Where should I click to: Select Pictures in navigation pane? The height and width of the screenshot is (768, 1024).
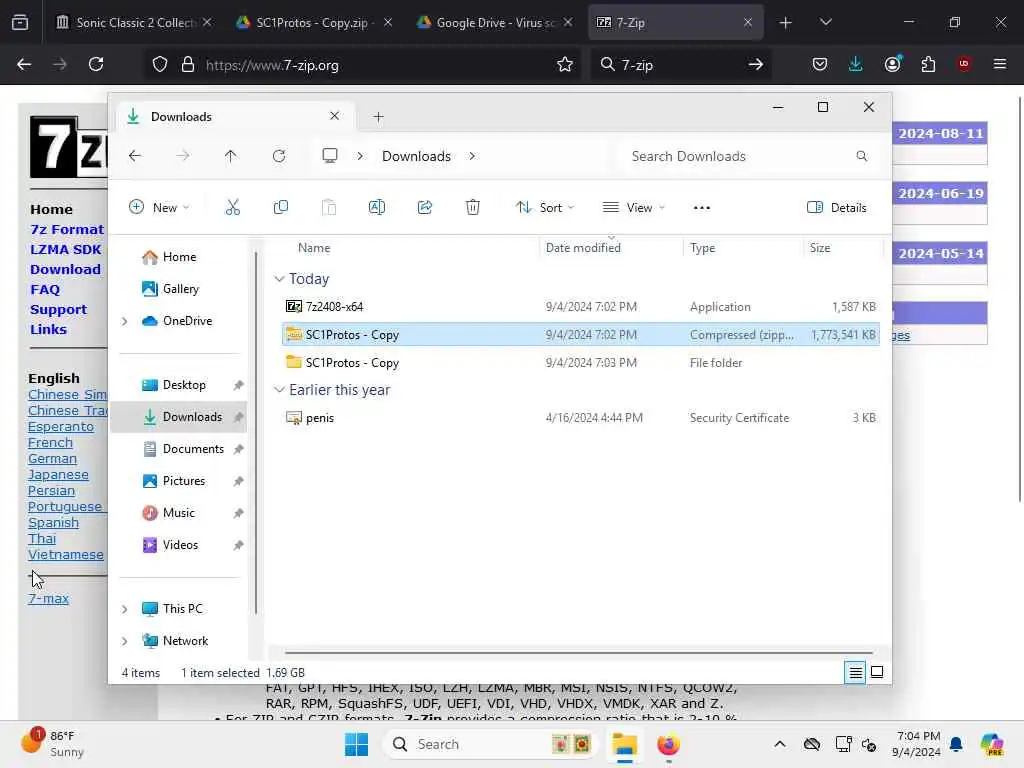coord(181,481)
